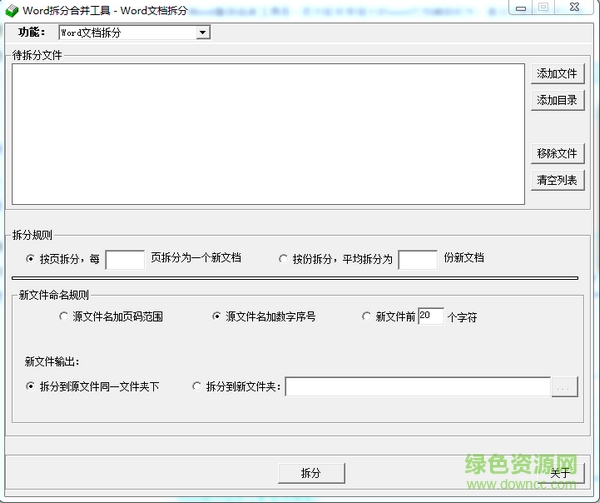The height and width of the screenshot is (503, 600).
Task: Click the 拆分 button to start splitting
Action: [311, 473]
